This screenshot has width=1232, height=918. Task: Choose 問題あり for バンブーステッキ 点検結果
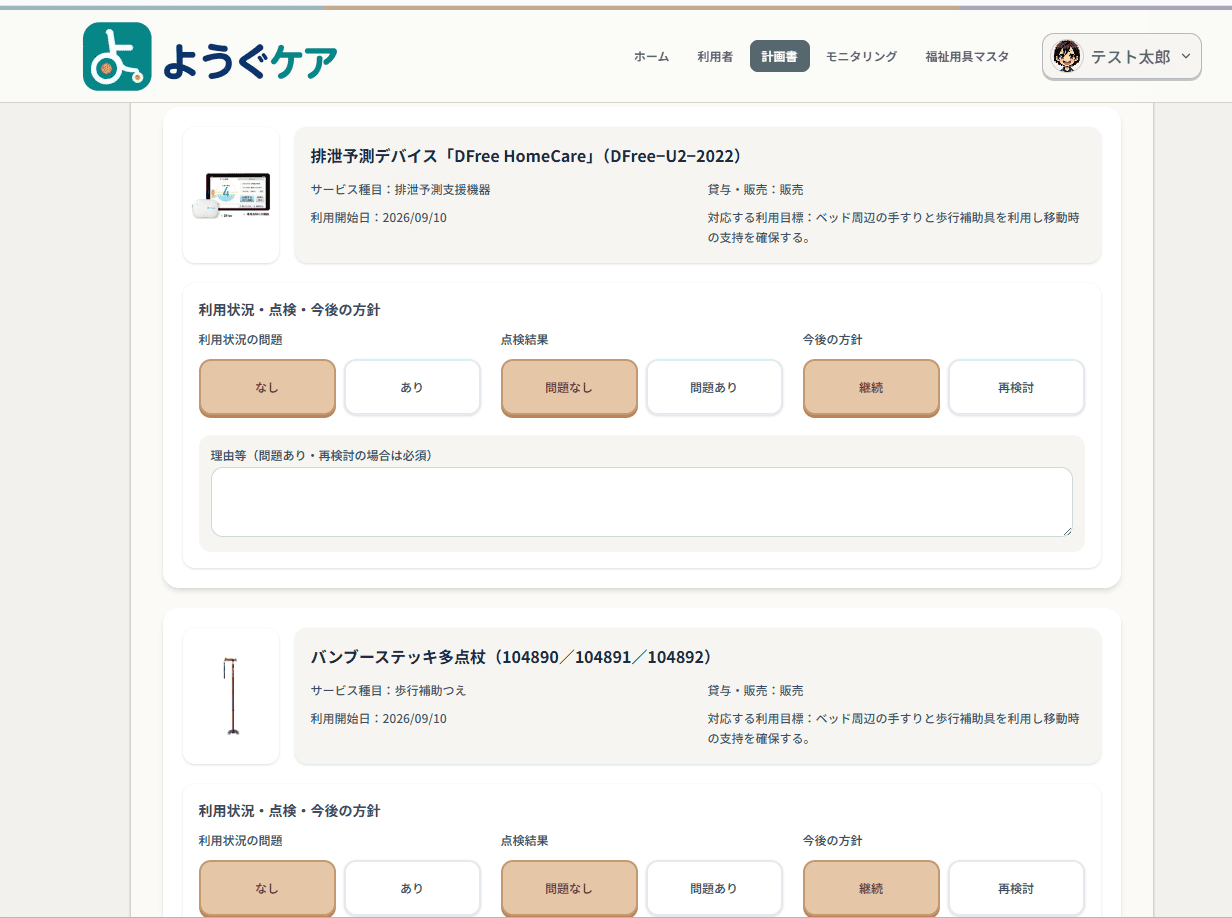pyautogui.click(x=714, y=888)
